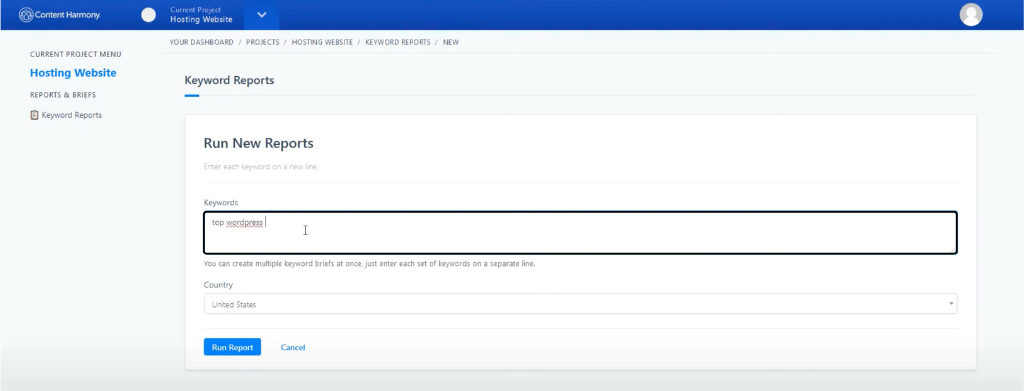The width and height of the screenshot is (1024, 391).
Task: Go to YOUR DASHBOARD breadcrumb
Action: [x=201, y=42]
